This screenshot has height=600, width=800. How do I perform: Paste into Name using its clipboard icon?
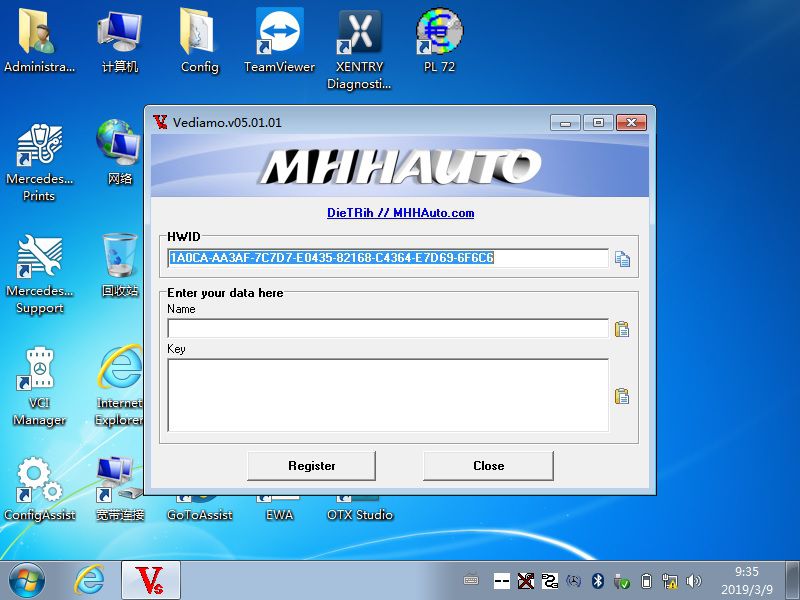coord(622,329)
